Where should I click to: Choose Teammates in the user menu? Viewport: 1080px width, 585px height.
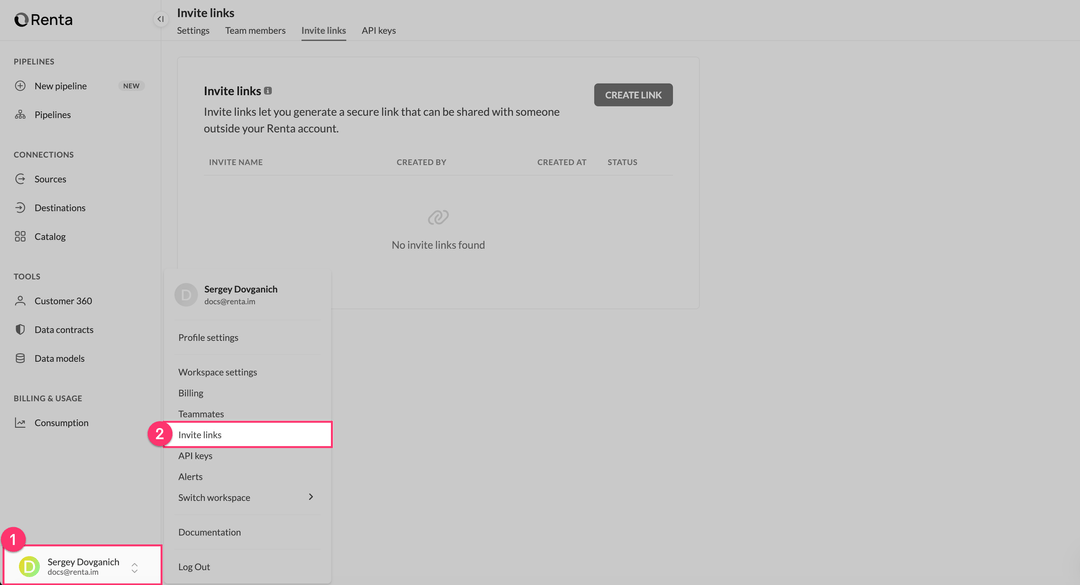[x=201, y=414]
